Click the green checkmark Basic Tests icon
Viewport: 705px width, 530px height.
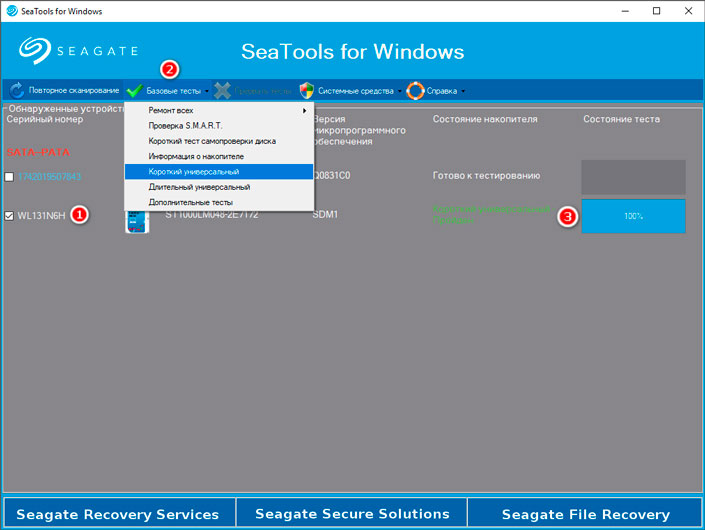point(134,90)
